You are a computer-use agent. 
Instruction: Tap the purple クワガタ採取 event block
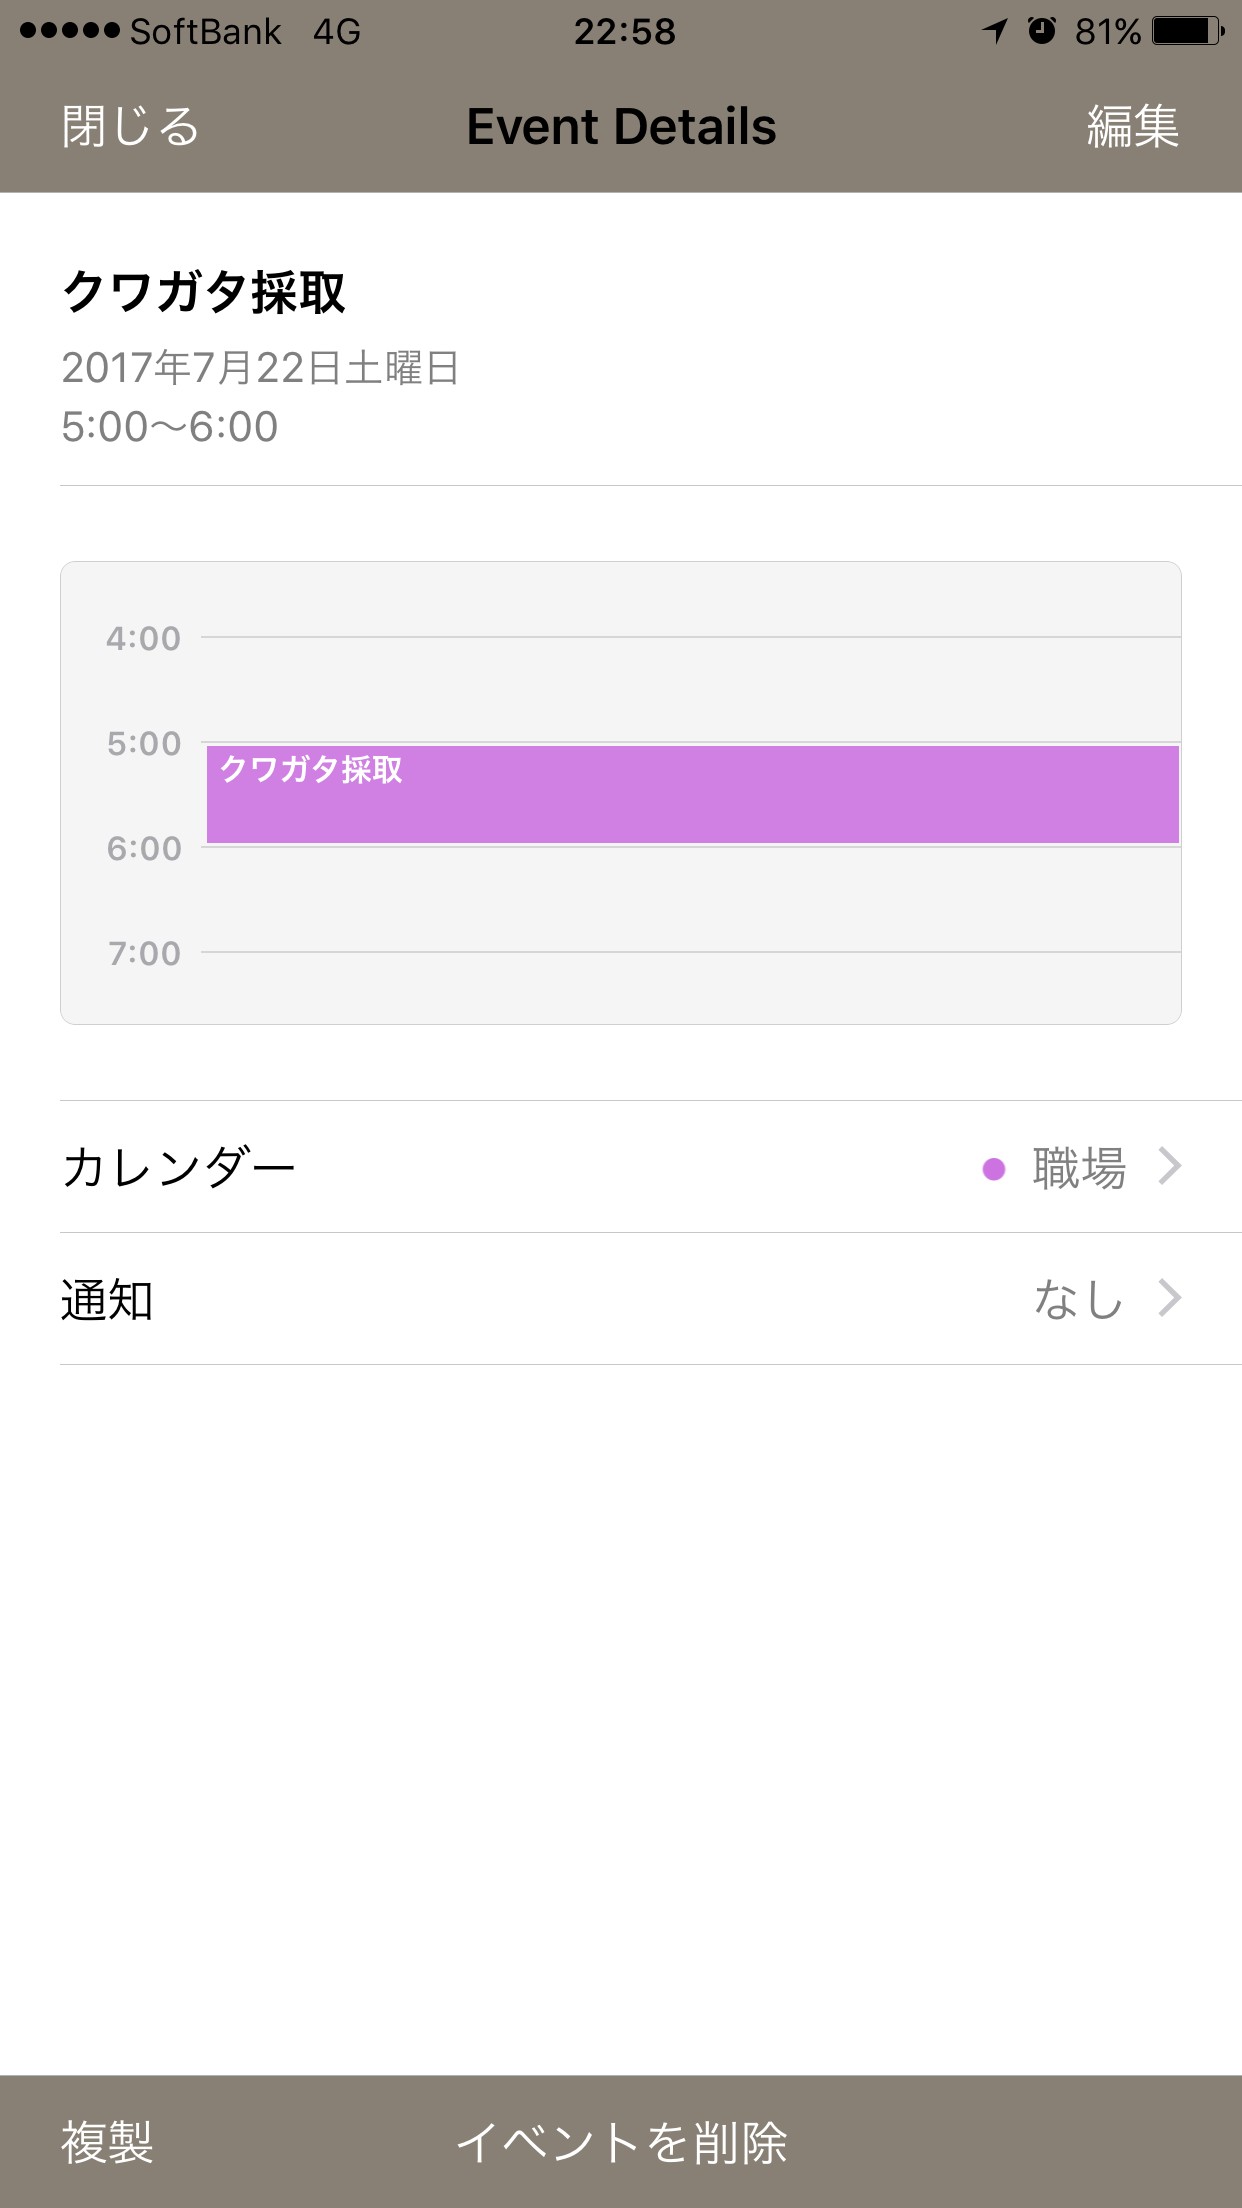pyautogui.click(x=692, y=795)
